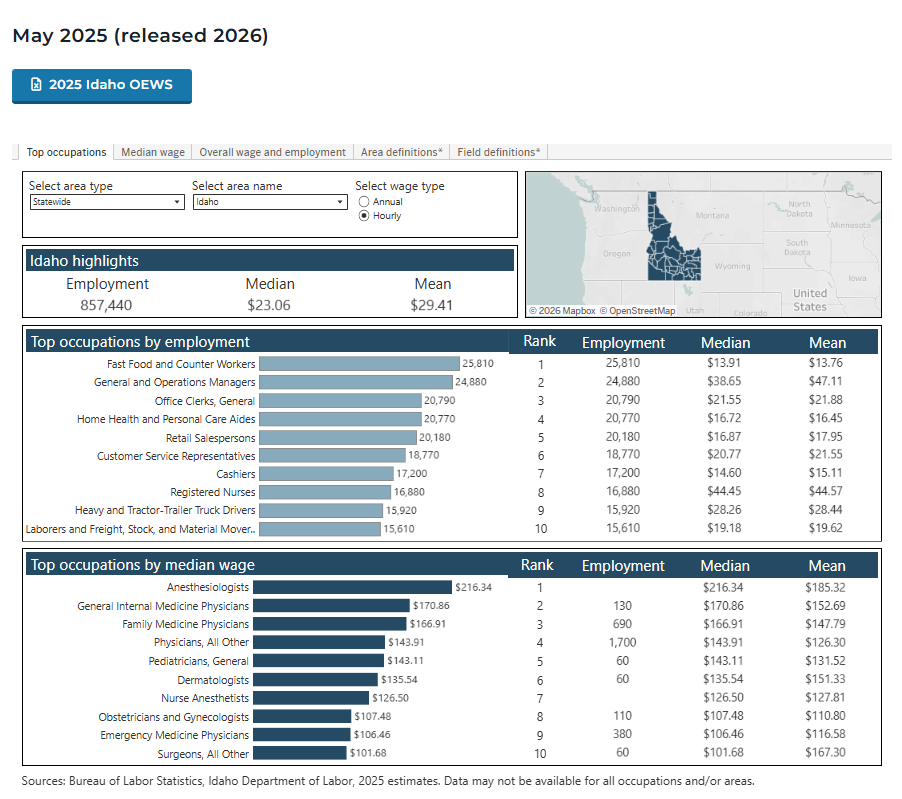Viewport: 902px width, 799px height.
Task: Click the Registered Nurses label
Action: [x=213, y=492]
